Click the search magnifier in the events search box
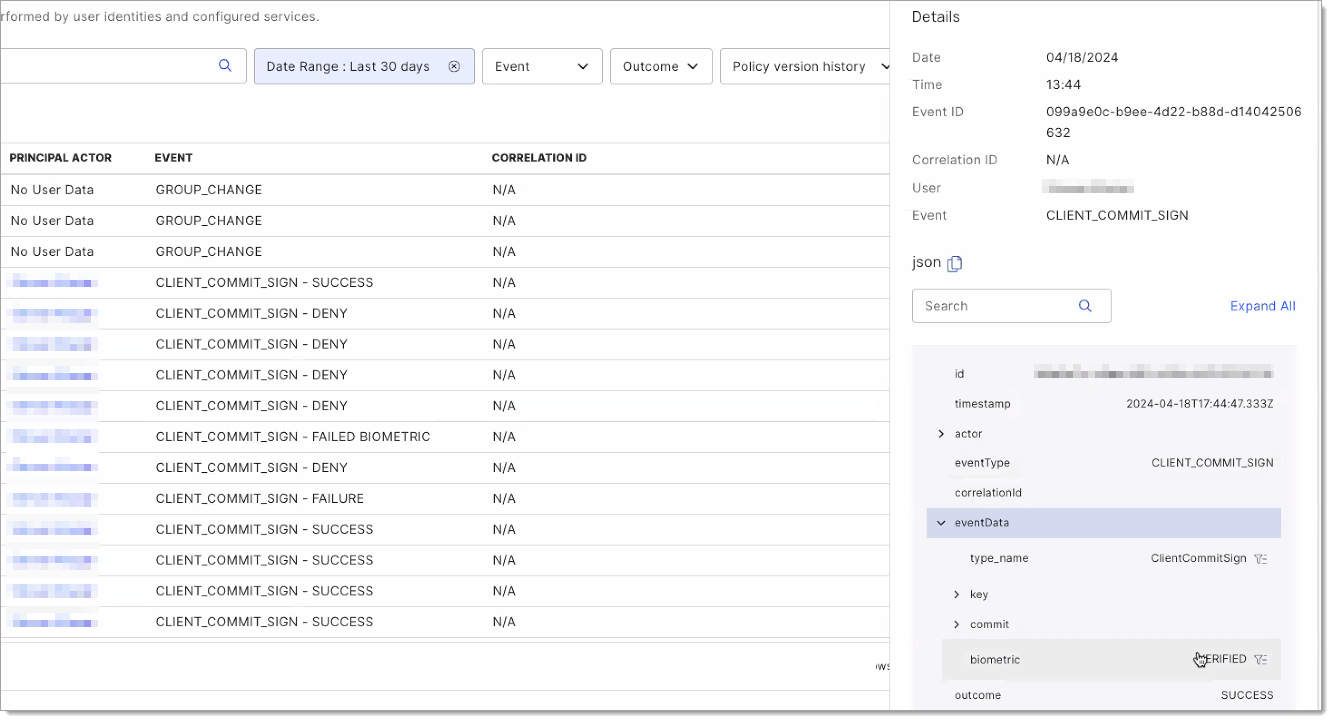1332x721 pixels. point(225,66)
